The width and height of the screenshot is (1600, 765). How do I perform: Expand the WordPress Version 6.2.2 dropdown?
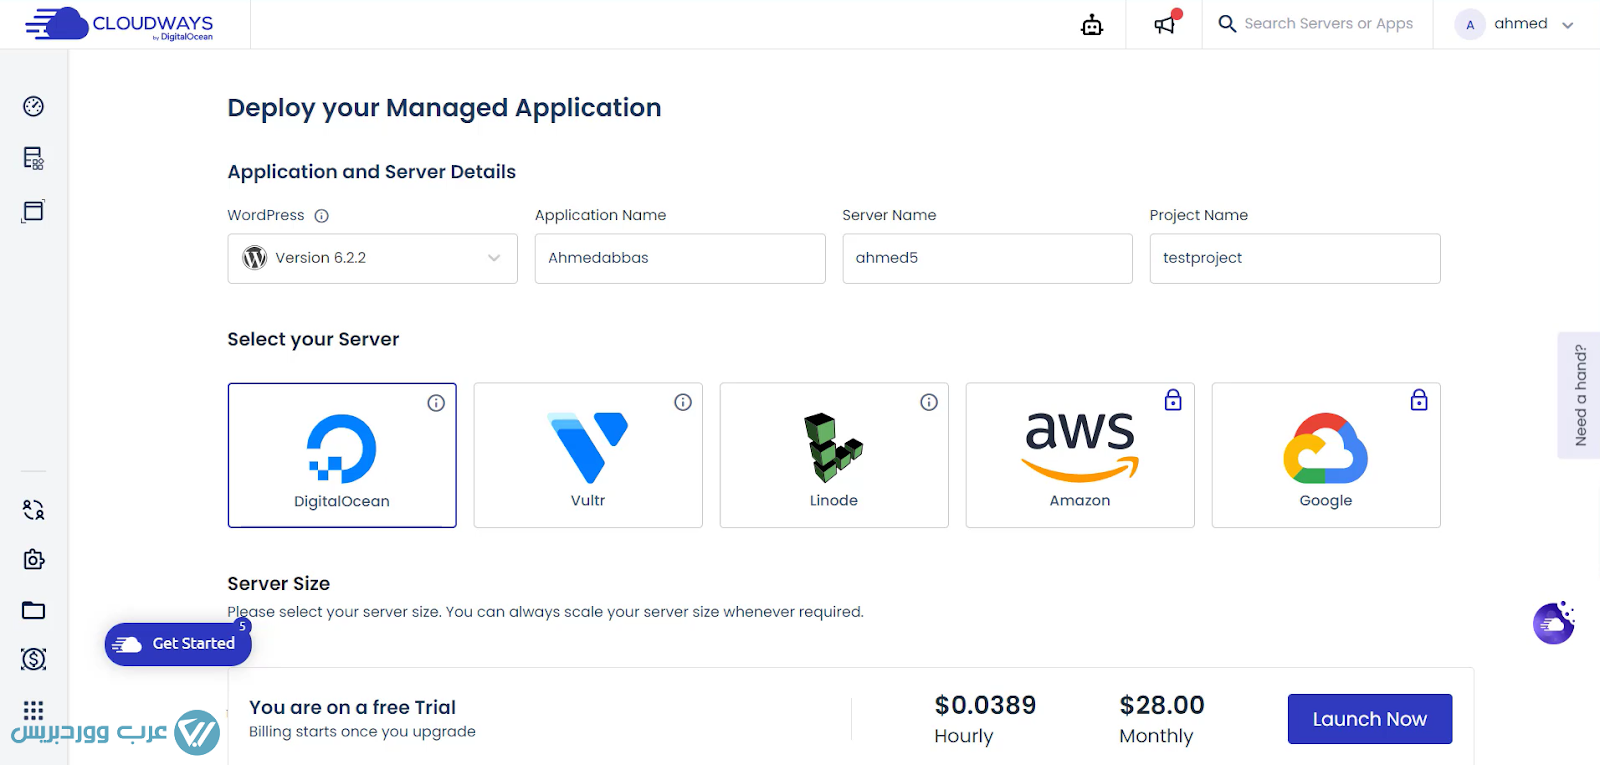coord(372,258)
